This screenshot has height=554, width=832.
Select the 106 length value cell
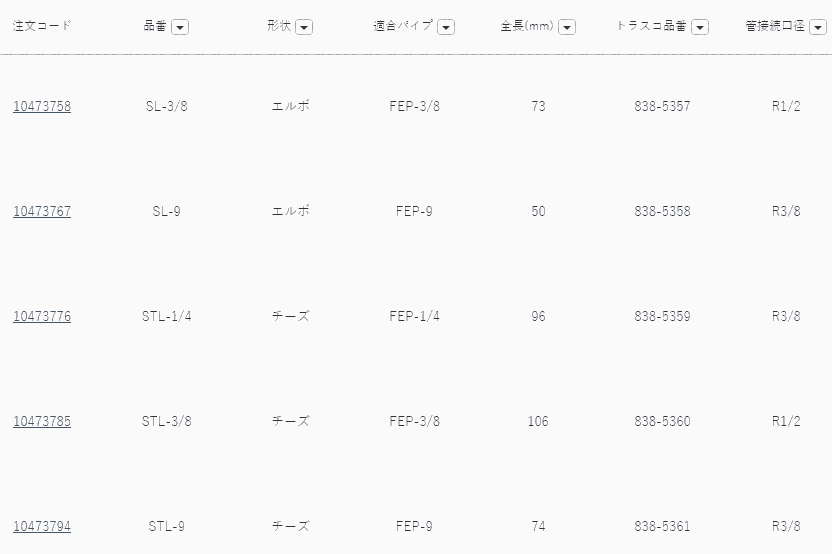click(538, 421)
